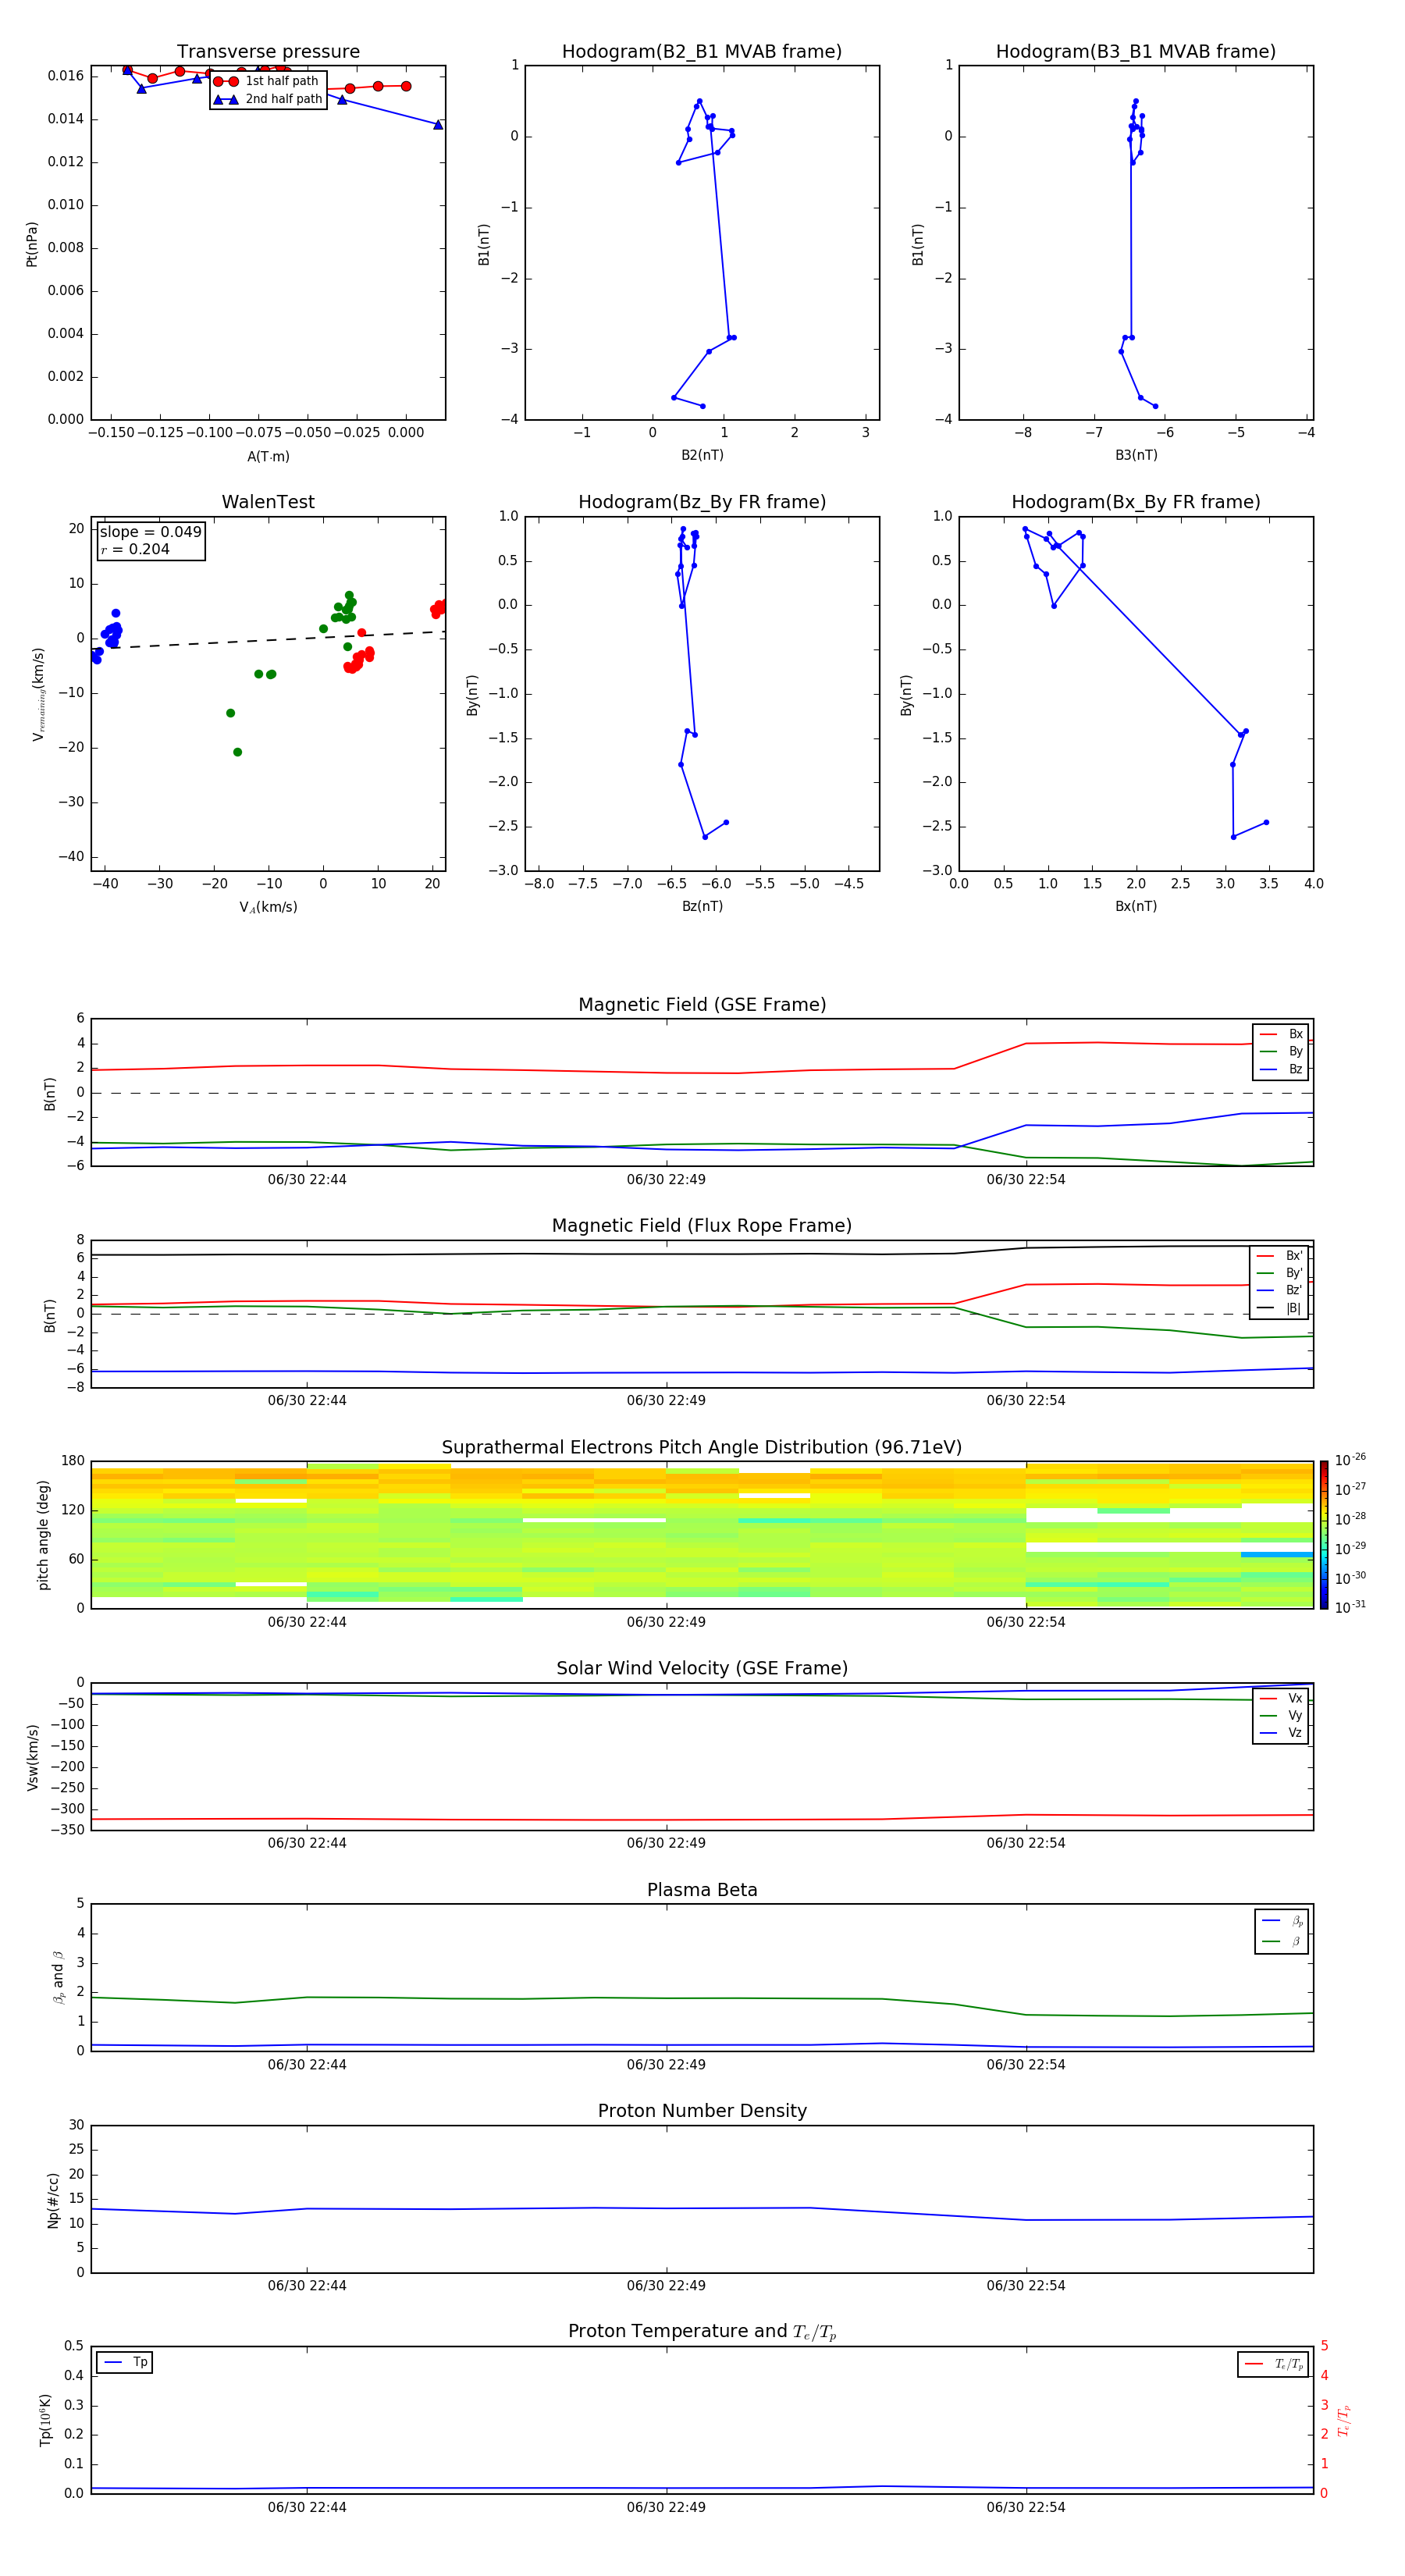Click the 'Te/Tp' legend entry
This screenshot has width=1405, height=2576.
click(x=1274, y=2365)
